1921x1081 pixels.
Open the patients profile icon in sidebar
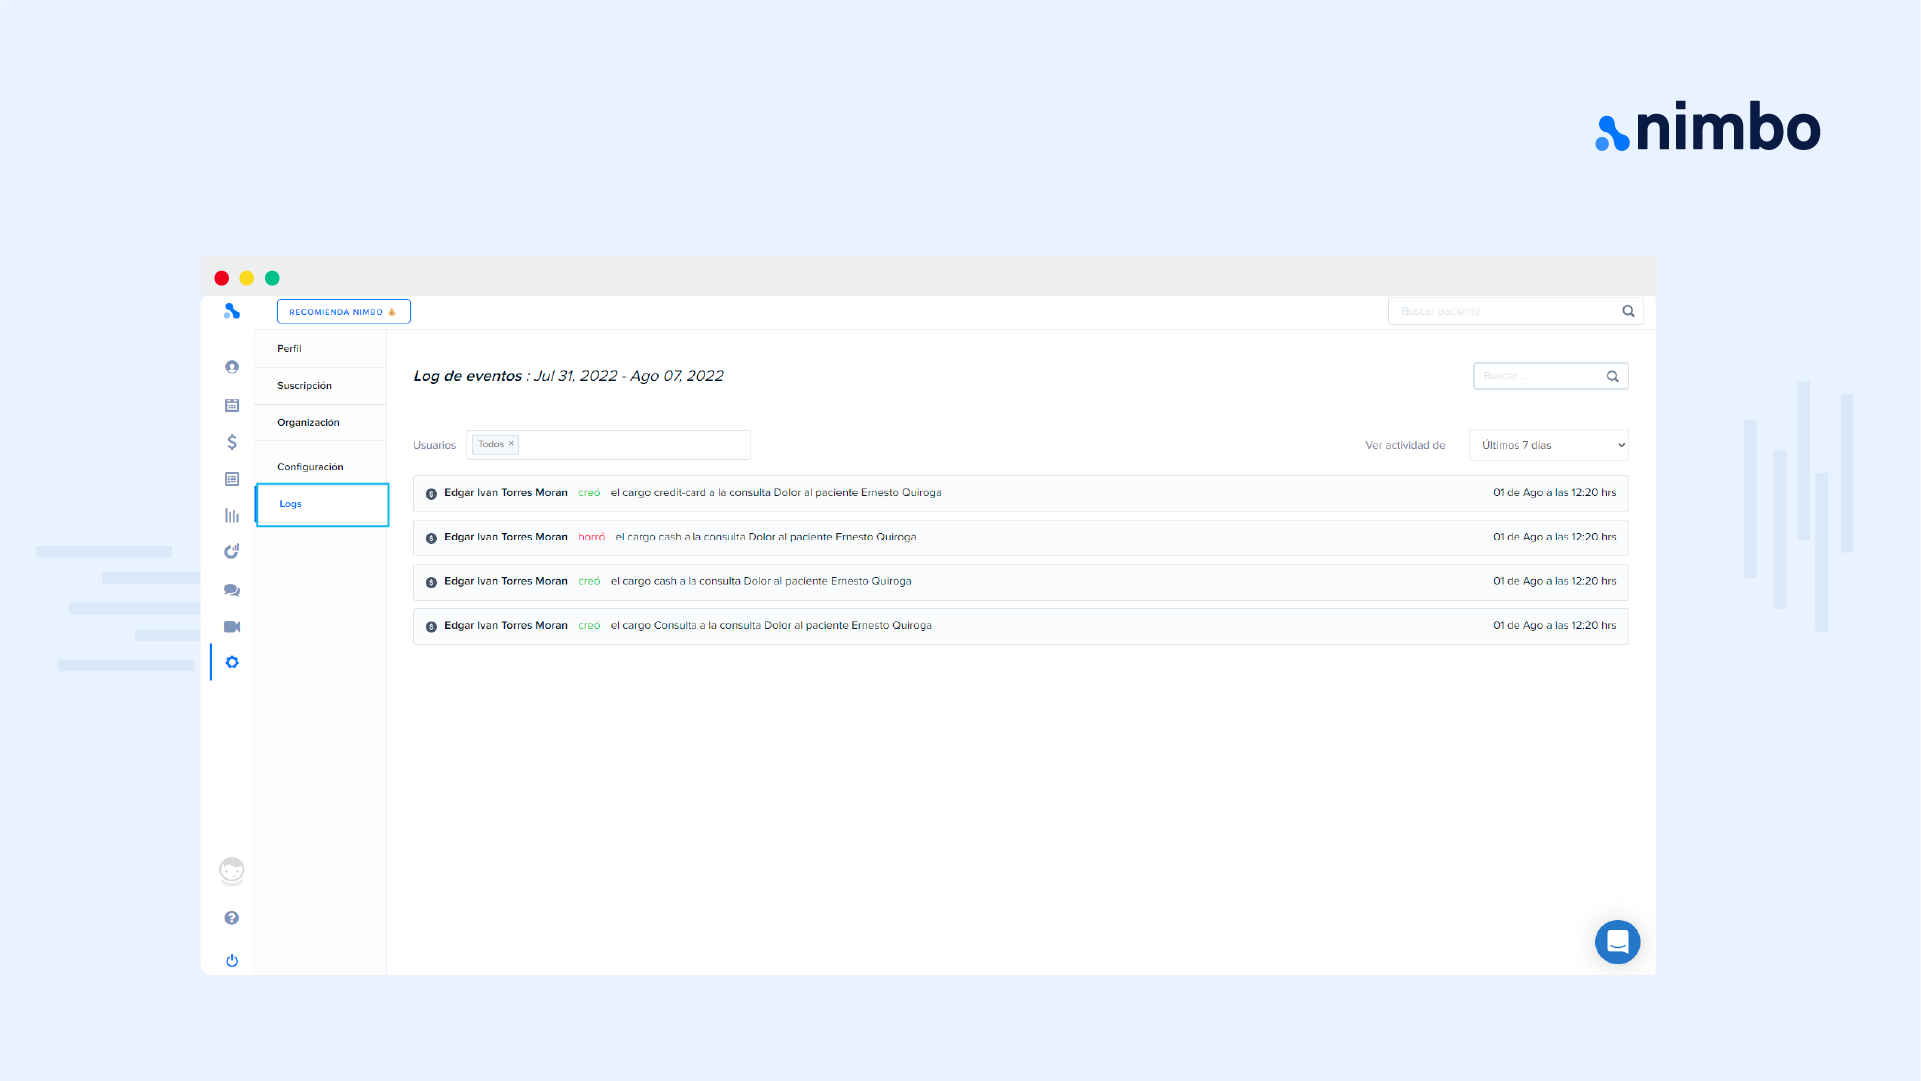[232, 367]
